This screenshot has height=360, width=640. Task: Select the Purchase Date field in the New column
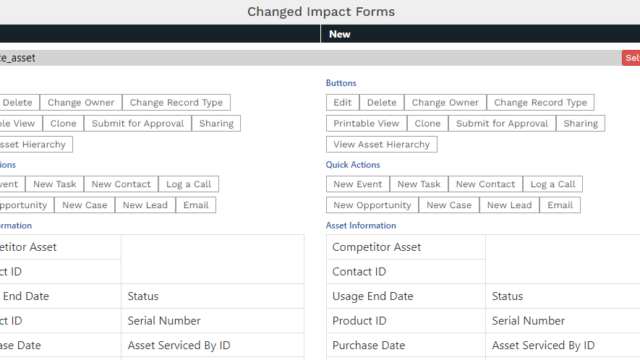coord(406,345)
